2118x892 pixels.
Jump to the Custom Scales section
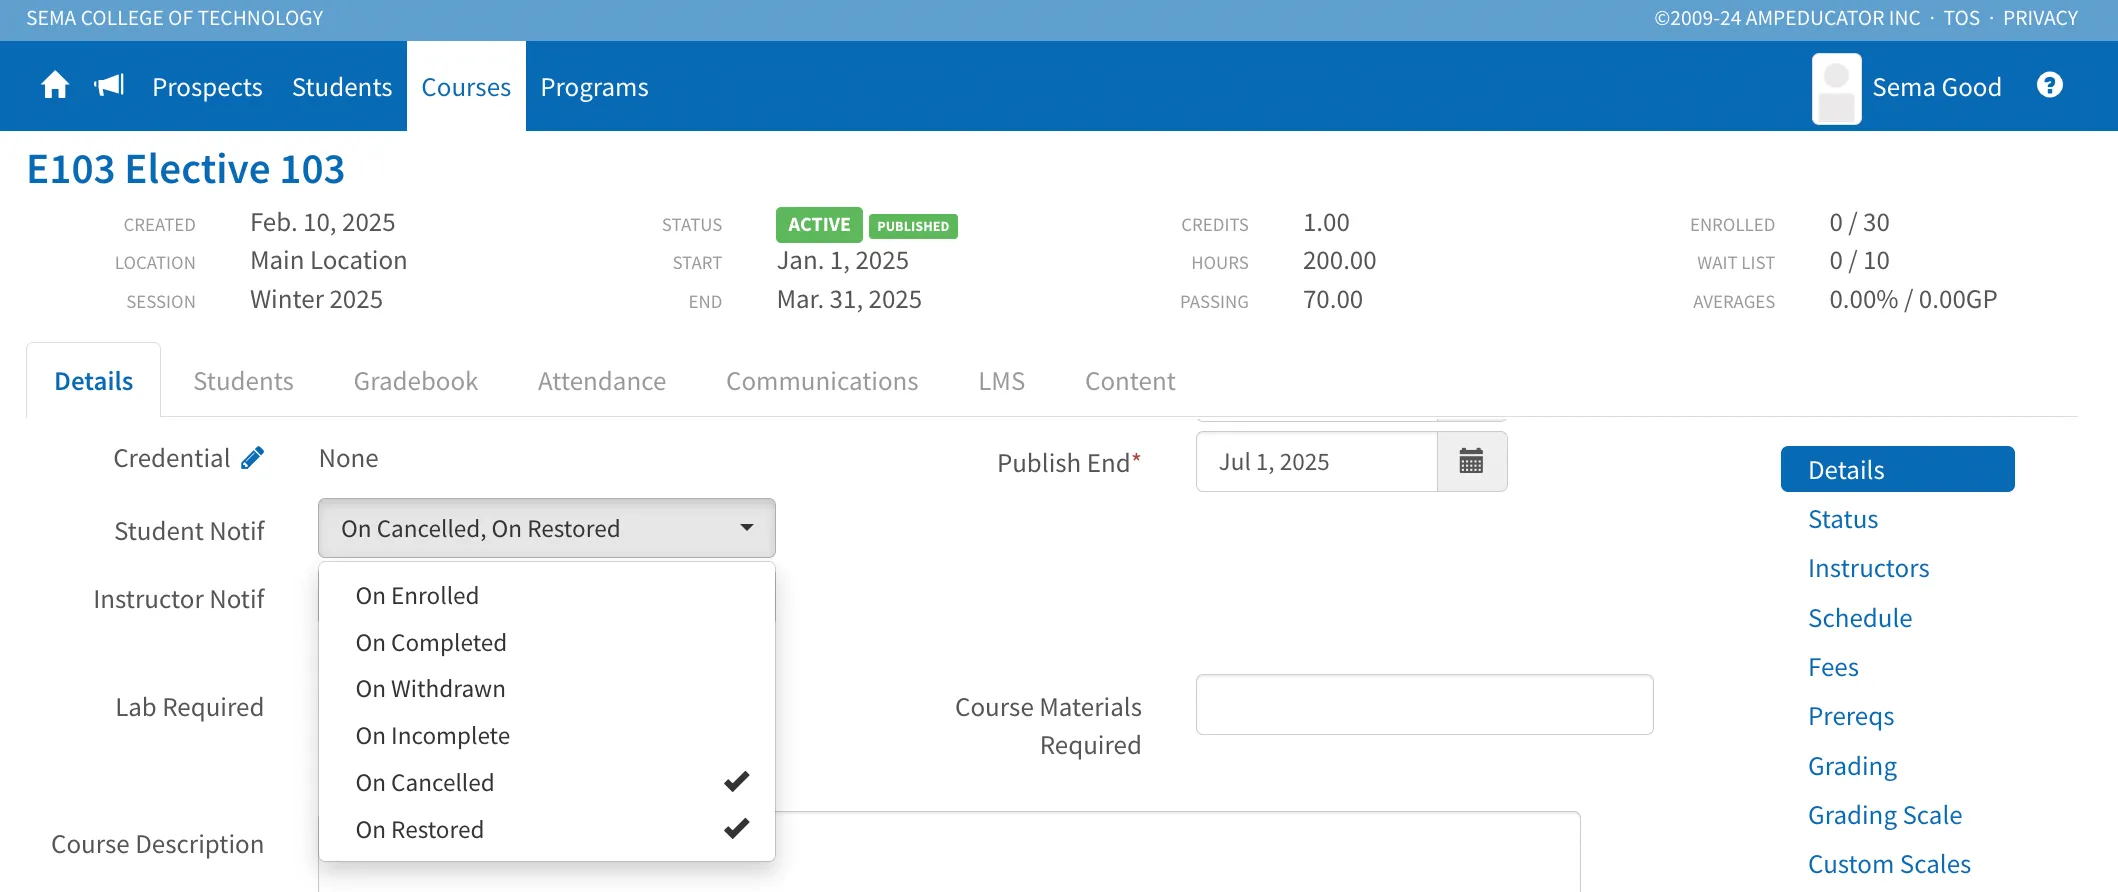coord(1889,864)
